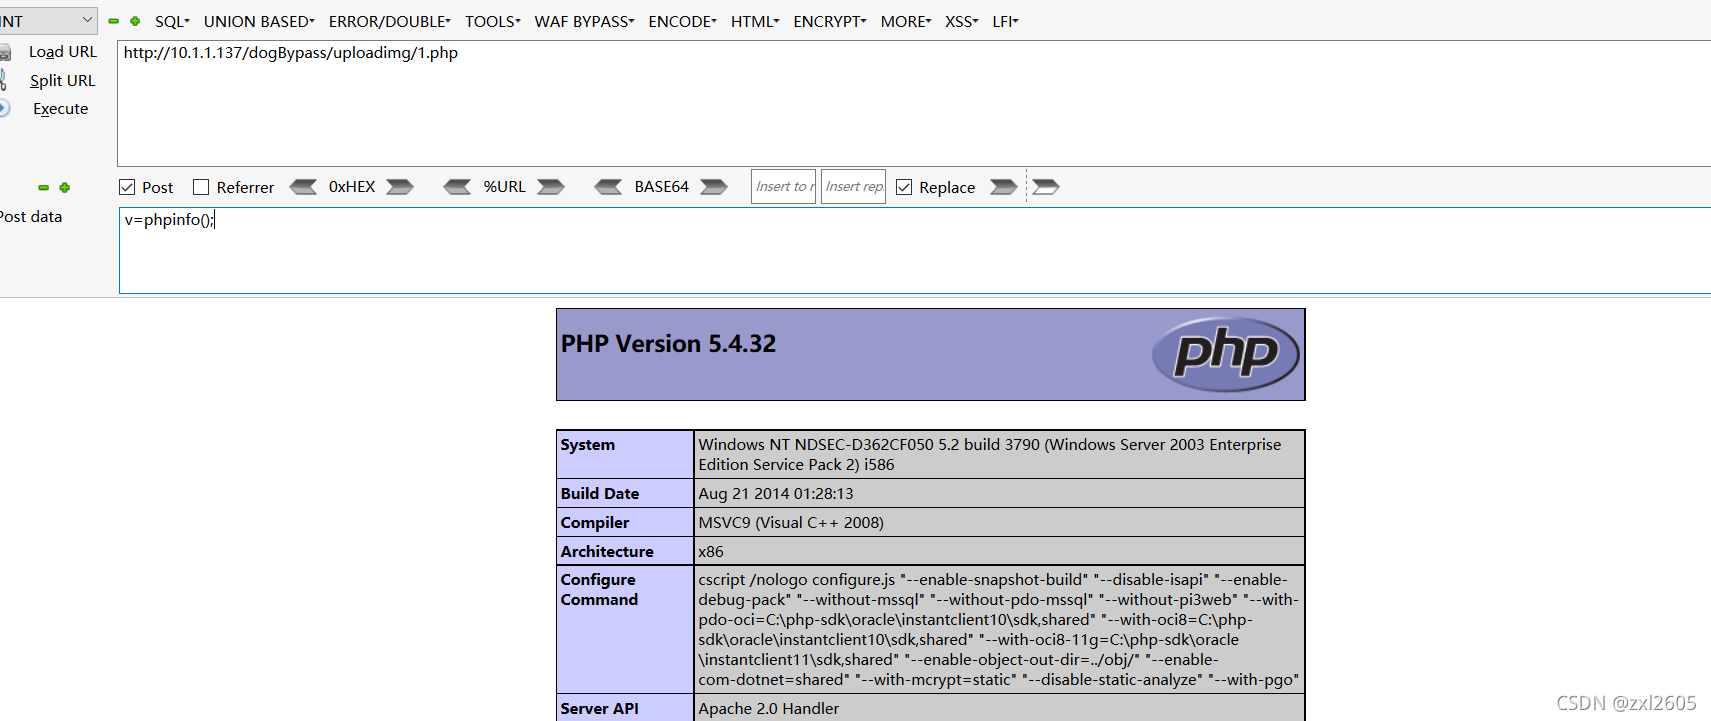
Task: Click the Architecture label
Action: click(x=607, y=552)
